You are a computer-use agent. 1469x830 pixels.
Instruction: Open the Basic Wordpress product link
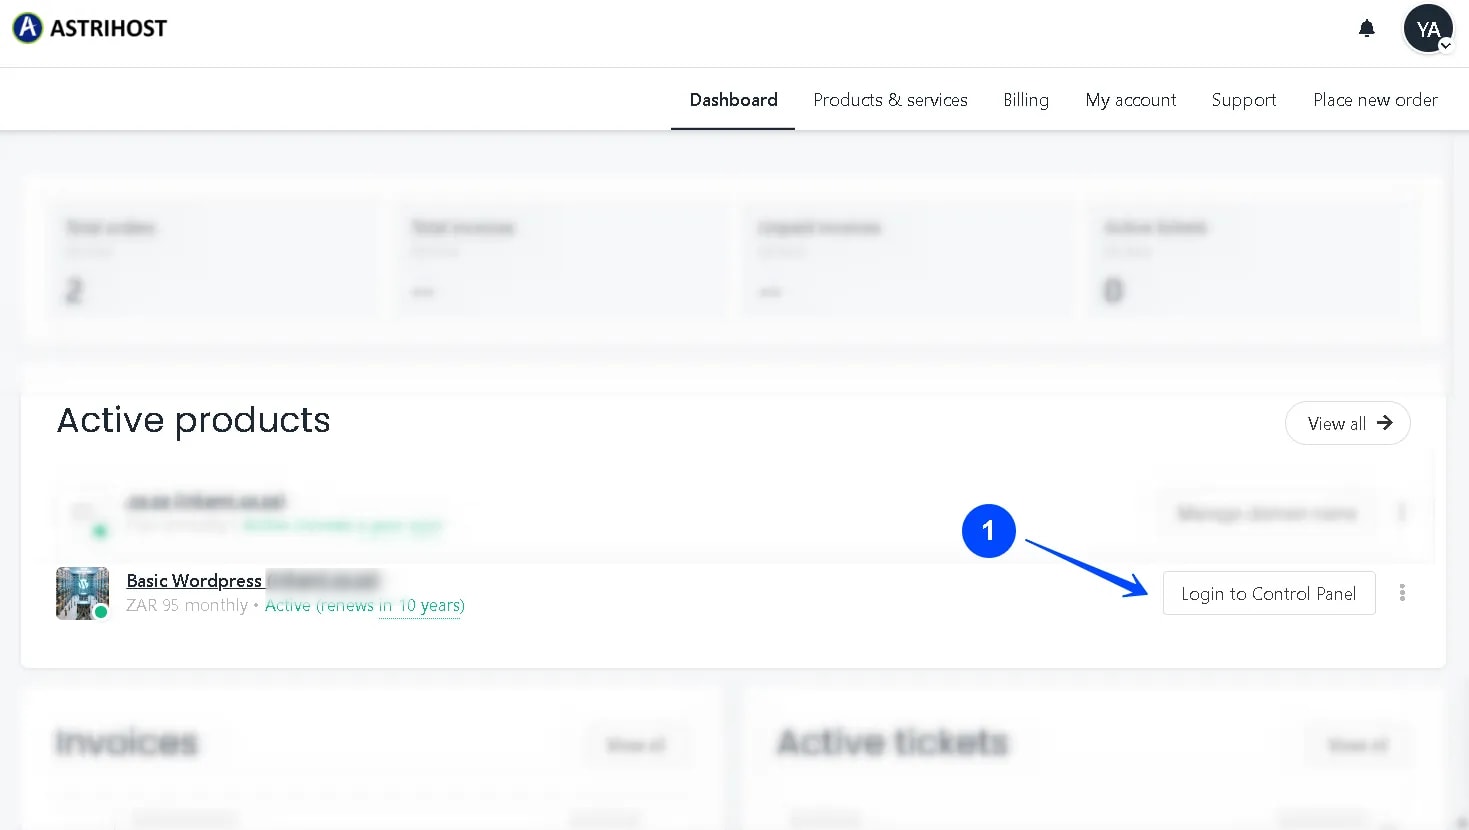(x=195, y=581)
